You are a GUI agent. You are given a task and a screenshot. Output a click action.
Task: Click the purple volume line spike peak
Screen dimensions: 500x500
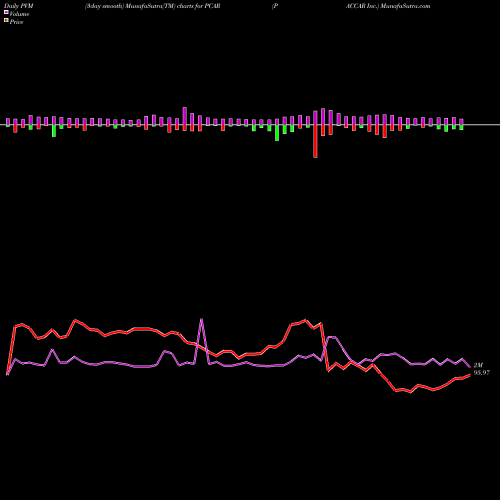201,319
